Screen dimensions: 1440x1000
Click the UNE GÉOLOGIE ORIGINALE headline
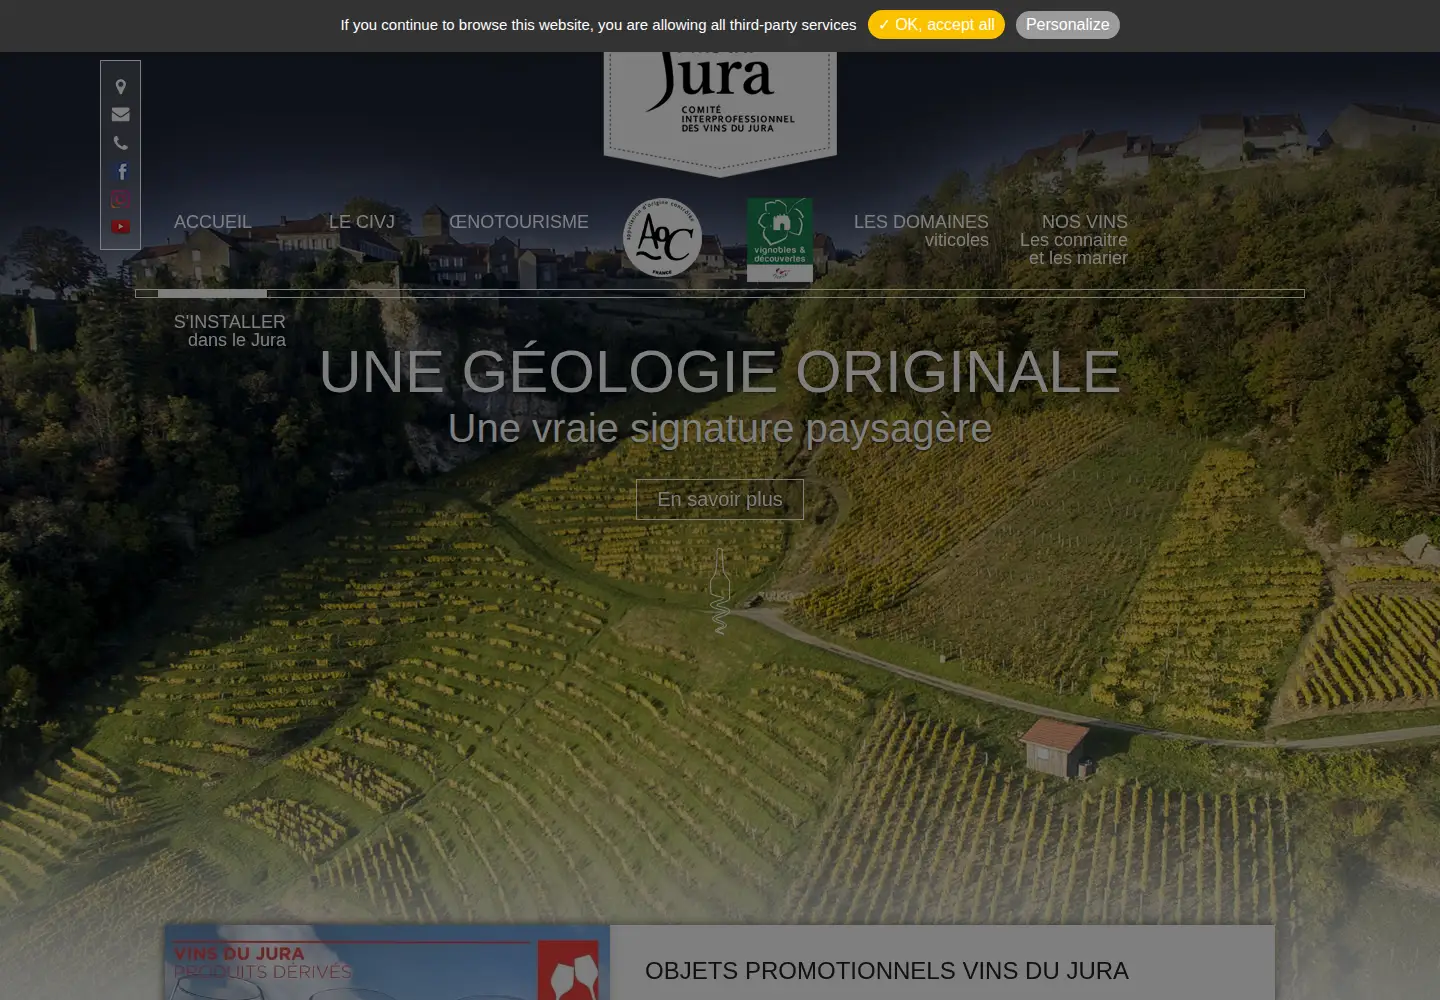click(x=720, y=372)
